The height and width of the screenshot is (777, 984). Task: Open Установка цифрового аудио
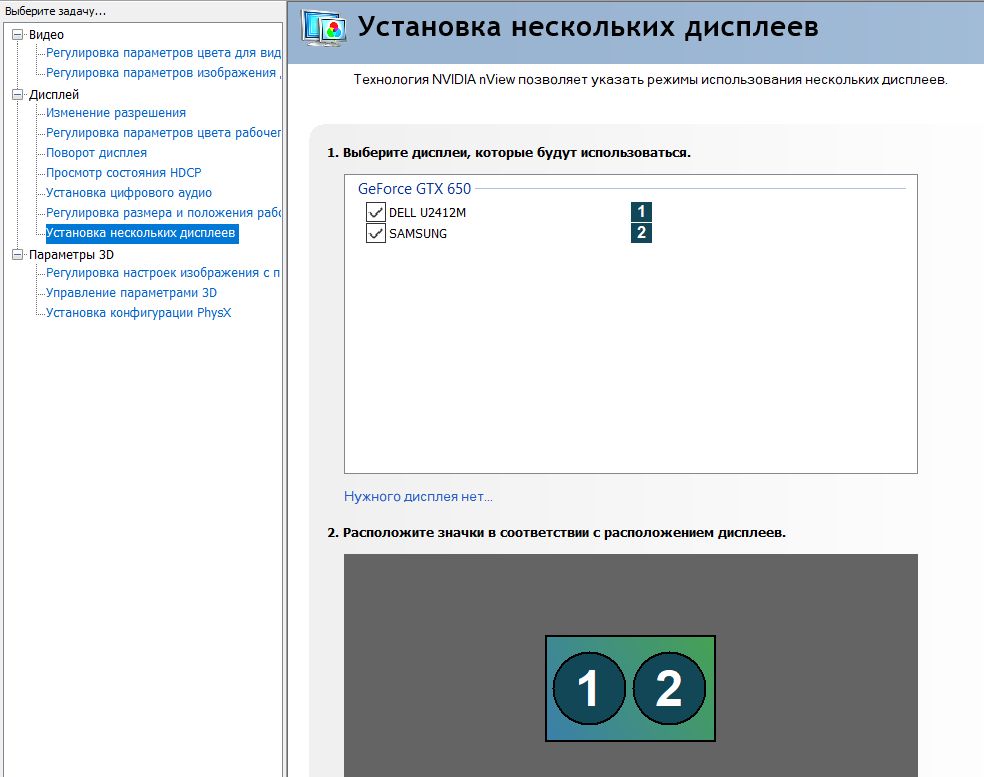pyautogui.click(x=129, y=193)
